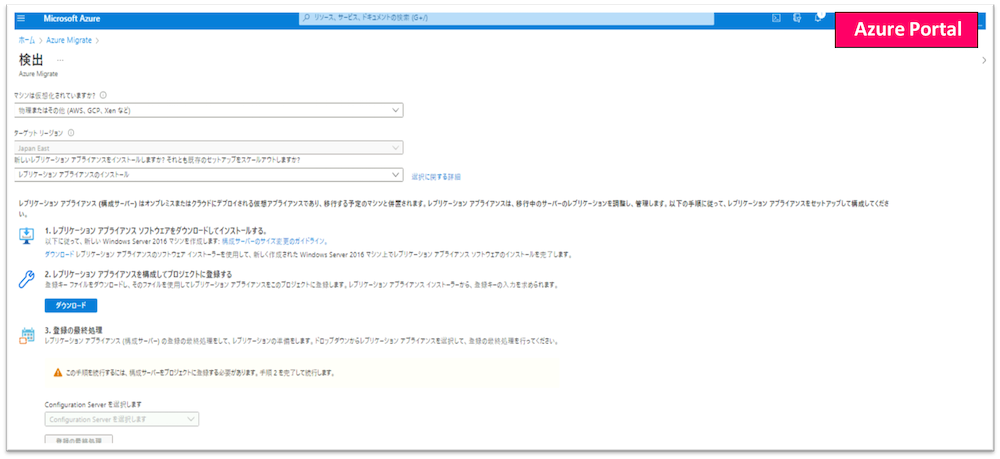The image size is (1000, 459).
Task: Click the 登録の最終処理 button at the bottom
Action: tap(78, 441)
